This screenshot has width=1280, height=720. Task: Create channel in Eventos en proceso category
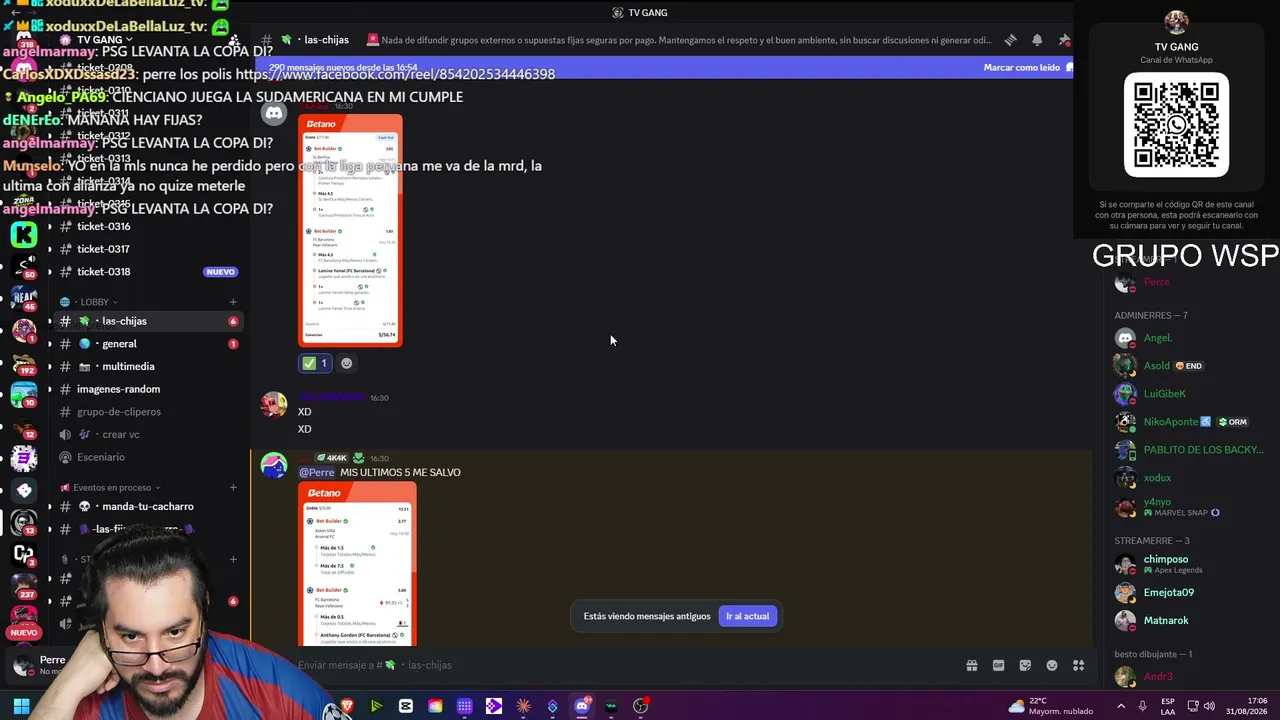[x=233, y=488]
